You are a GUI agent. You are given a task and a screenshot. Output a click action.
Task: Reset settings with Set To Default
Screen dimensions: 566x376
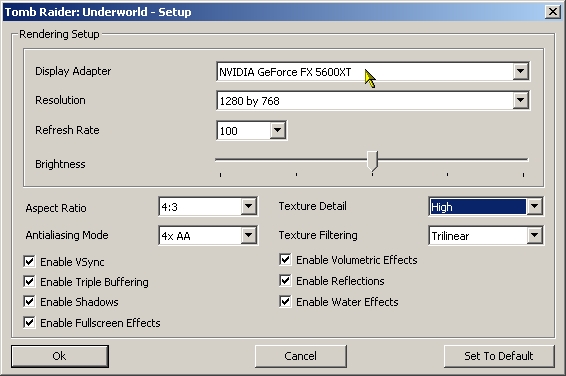(x=499, y=356)
